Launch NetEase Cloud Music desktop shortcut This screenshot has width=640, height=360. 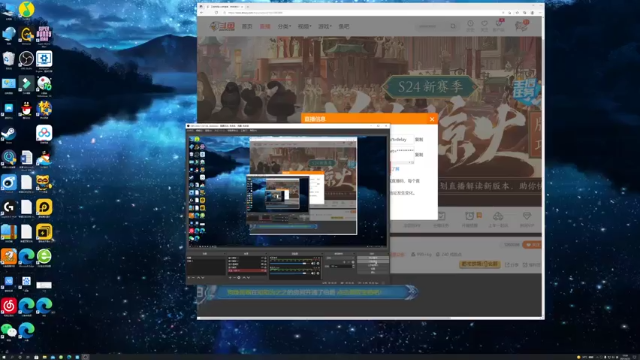pos(9,306)
